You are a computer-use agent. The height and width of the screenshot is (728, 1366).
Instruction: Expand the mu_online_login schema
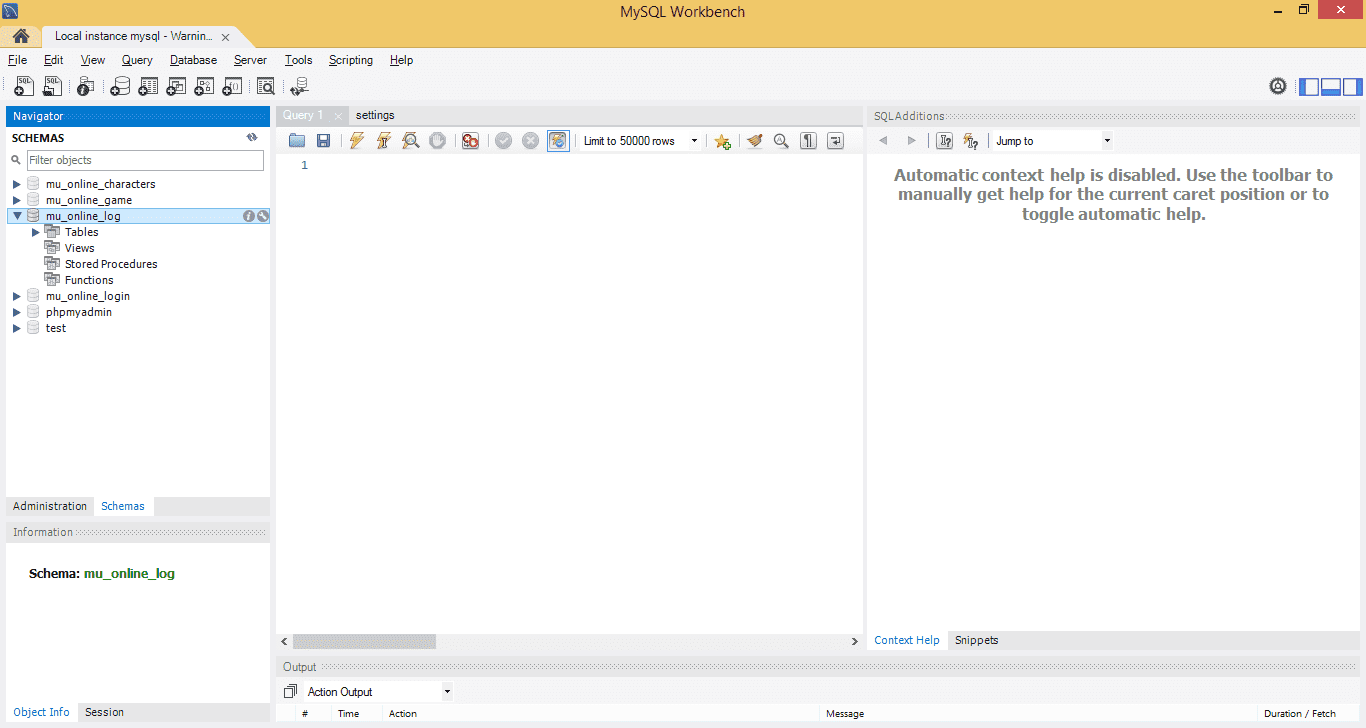point(17,296)
